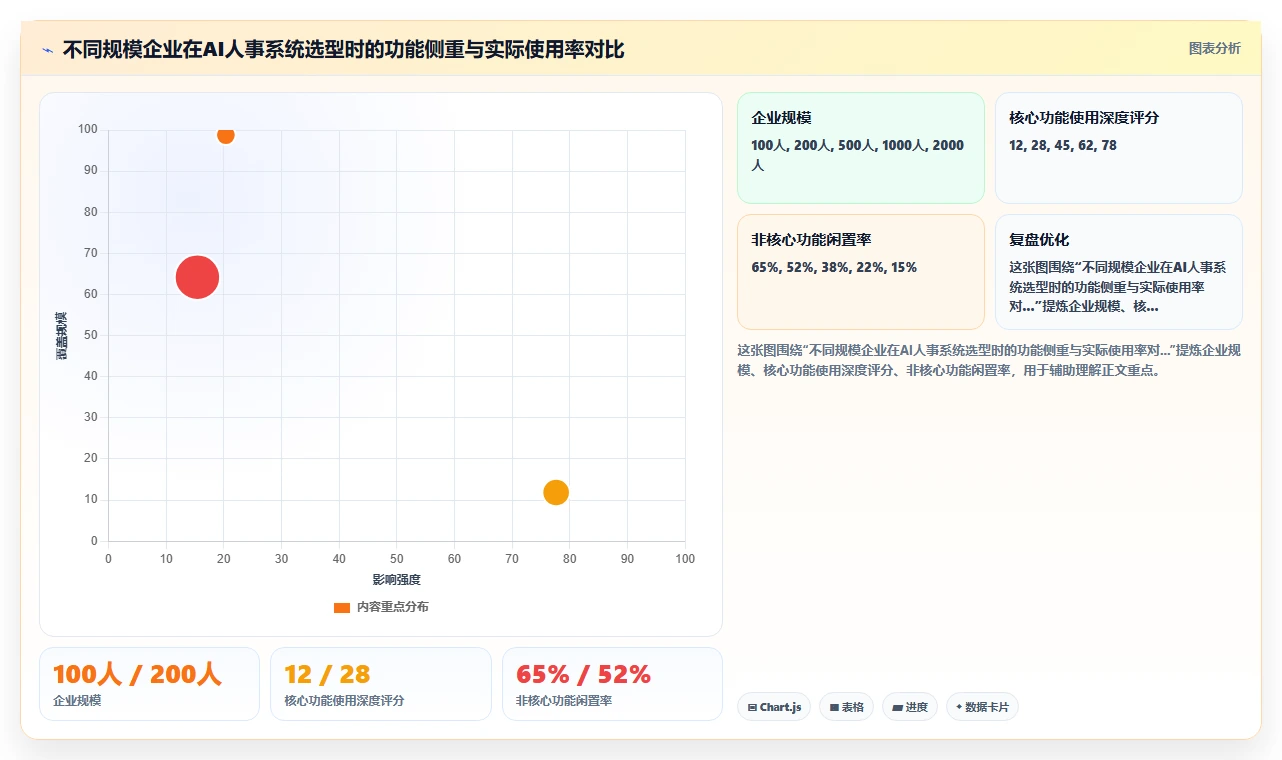Click the 内容重点分布 legend text

pos(393,607)
